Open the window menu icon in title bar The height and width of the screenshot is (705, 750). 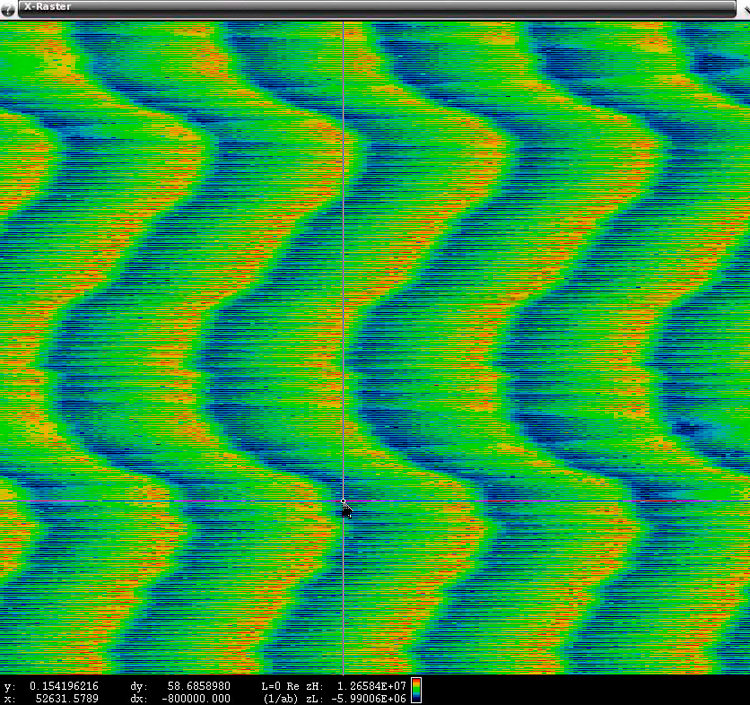9,7
